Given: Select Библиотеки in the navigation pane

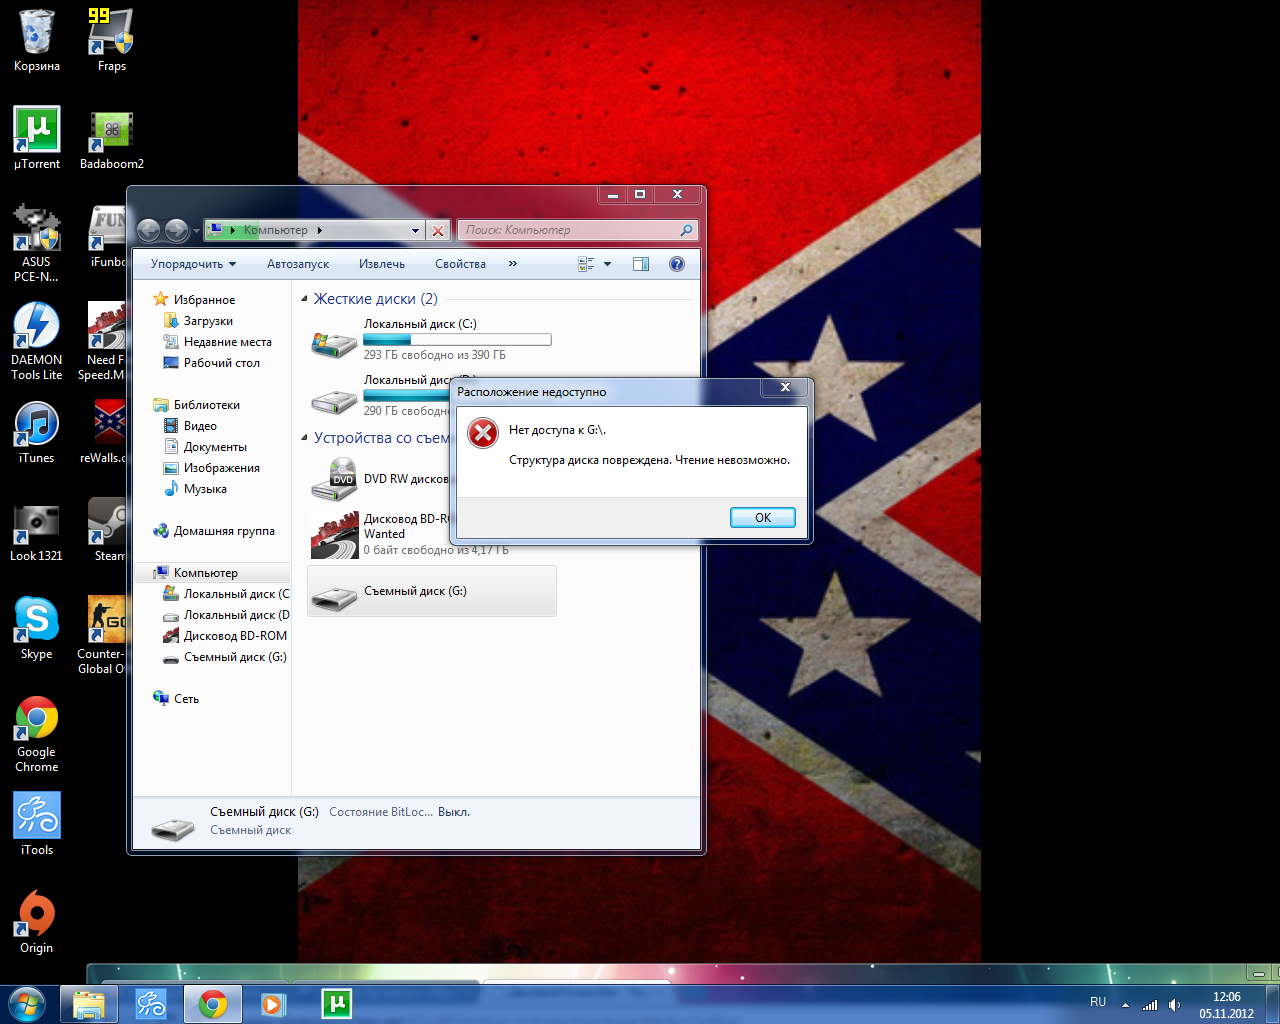Looking at the screenshot, I should point(206,405).
